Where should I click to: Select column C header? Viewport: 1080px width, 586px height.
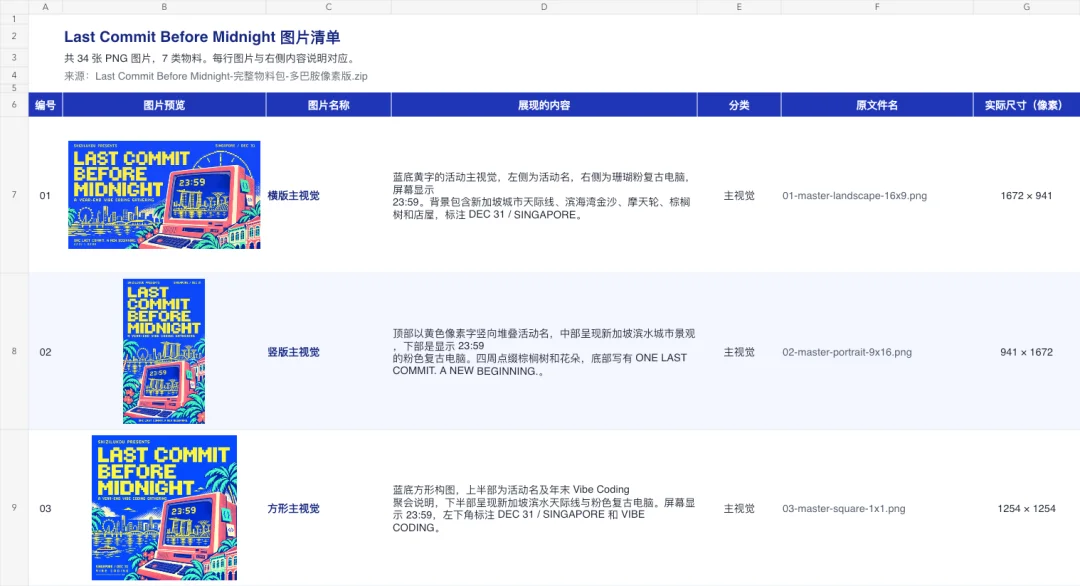coord(329,7)
